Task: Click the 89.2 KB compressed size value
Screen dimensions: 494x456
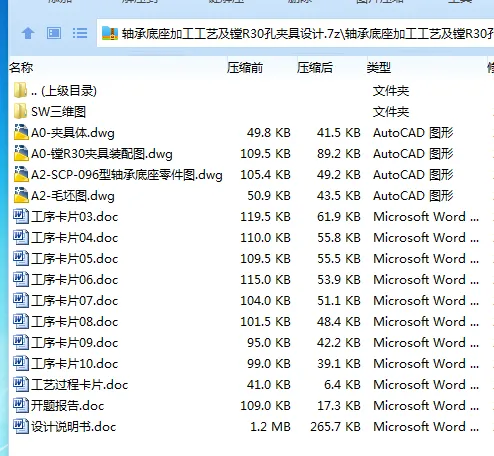Action: click(x=339, y=154)
